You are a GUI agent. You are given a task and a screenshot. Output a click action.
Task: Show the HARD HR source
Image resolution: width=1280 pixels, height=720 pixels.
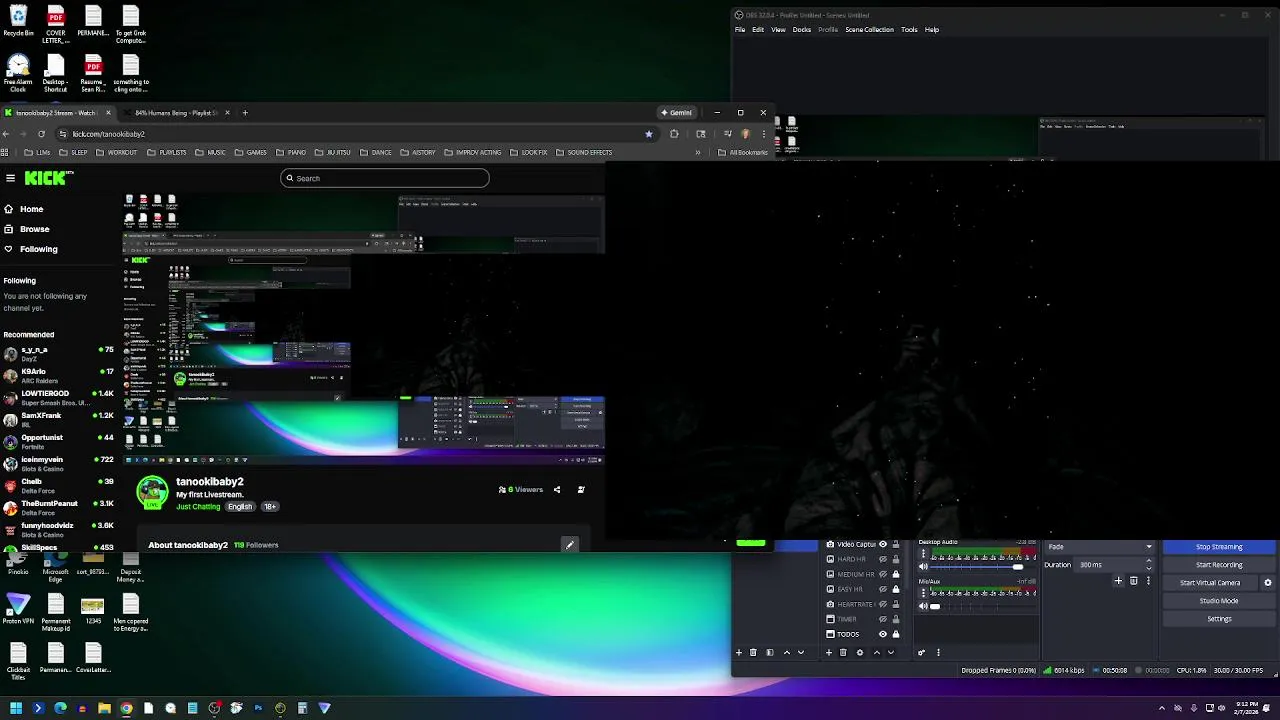883,559
